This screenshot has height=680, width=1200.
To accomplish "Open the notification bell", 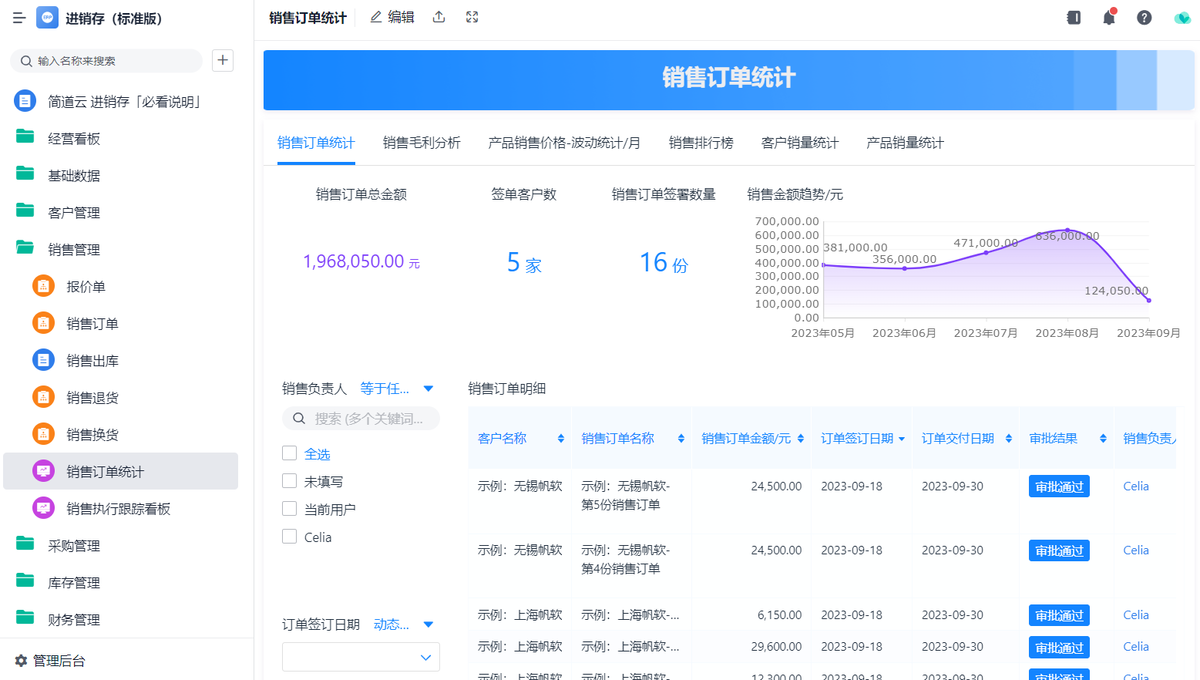I will pyautogui.click(x=1108, y=18).
